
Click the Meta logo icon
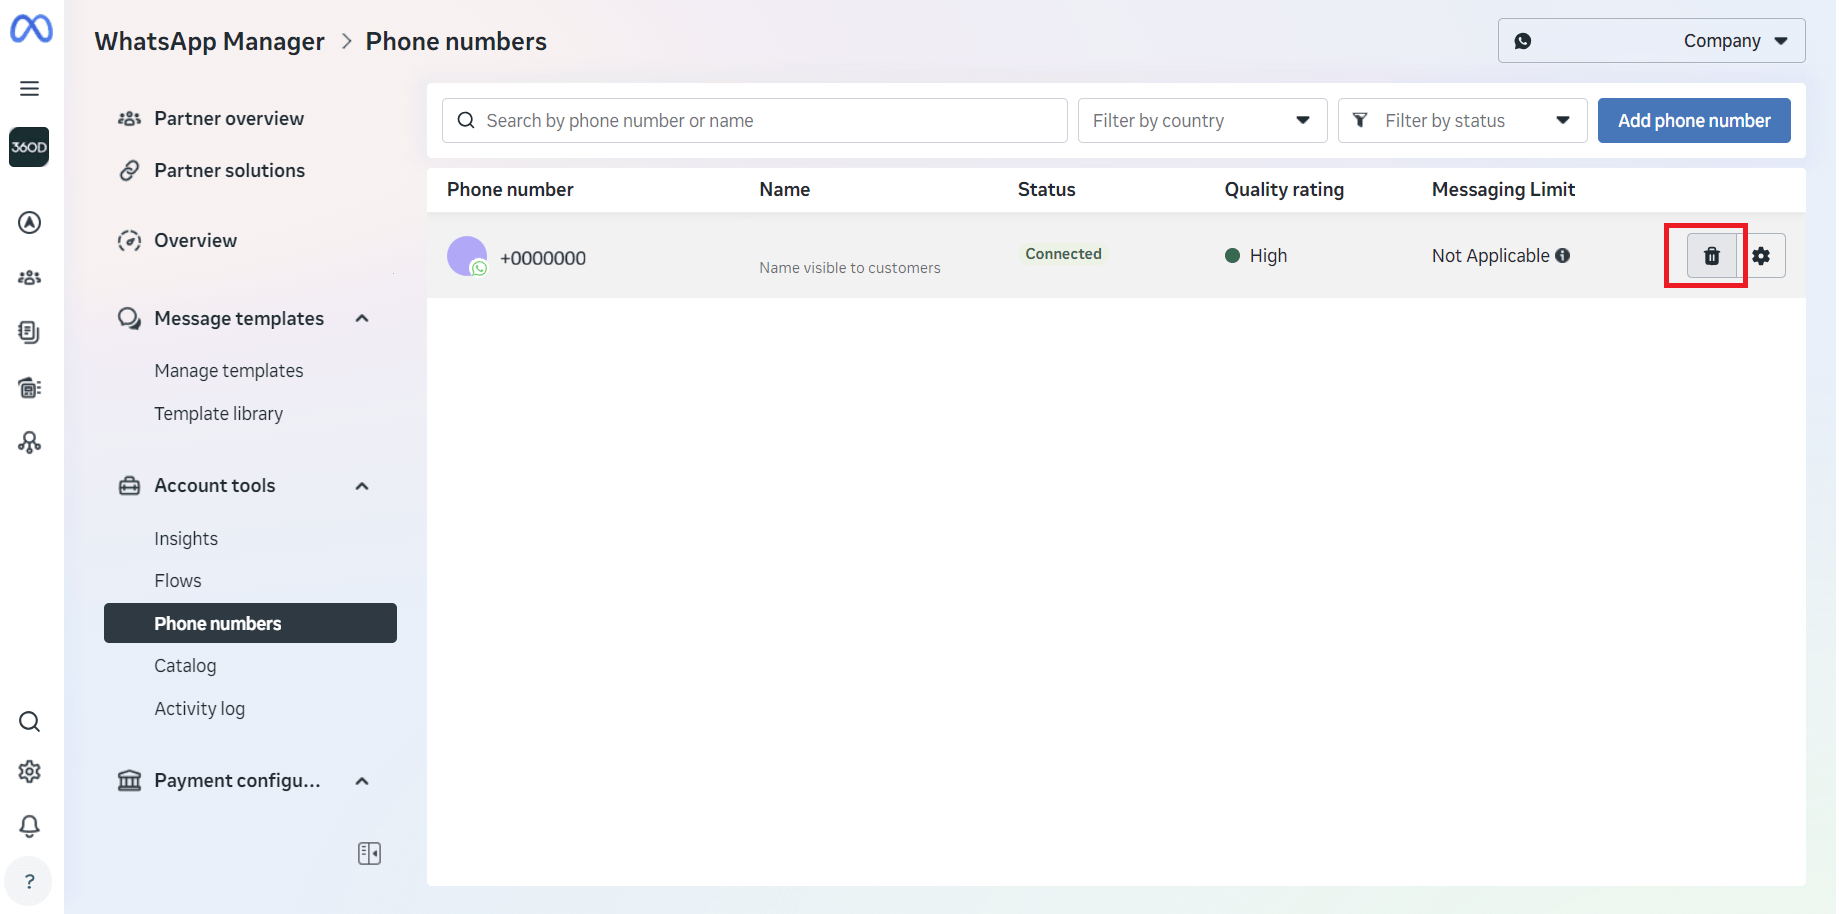[x=31, y=29]
